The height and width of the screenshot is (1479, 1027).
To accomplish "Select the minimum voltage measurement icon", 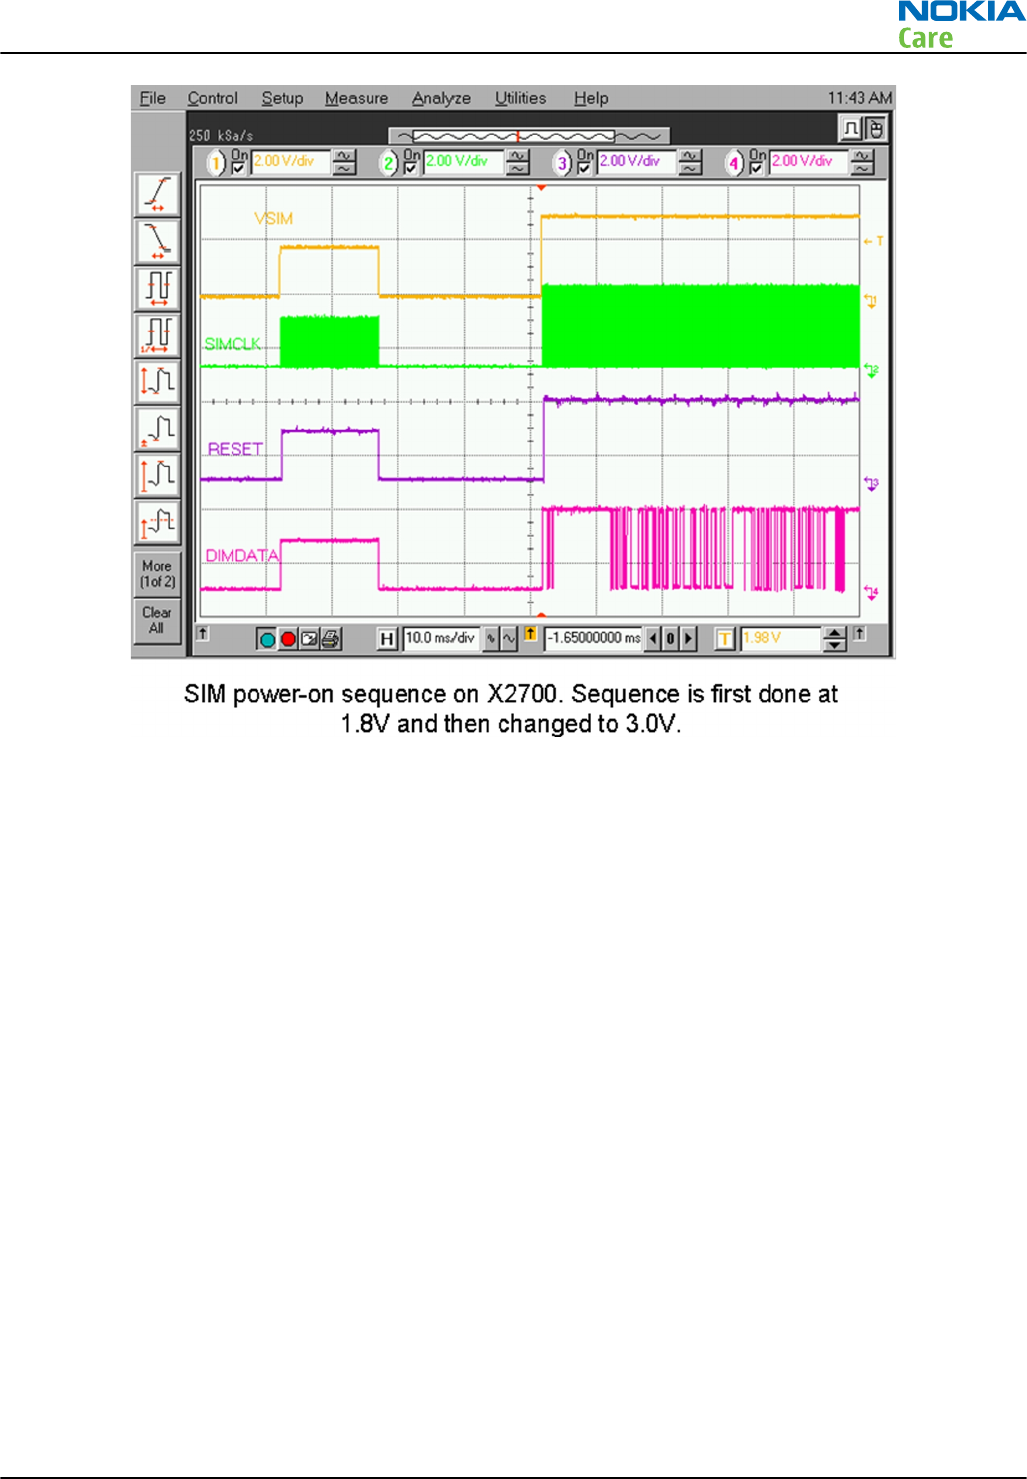I will point(157,428).
